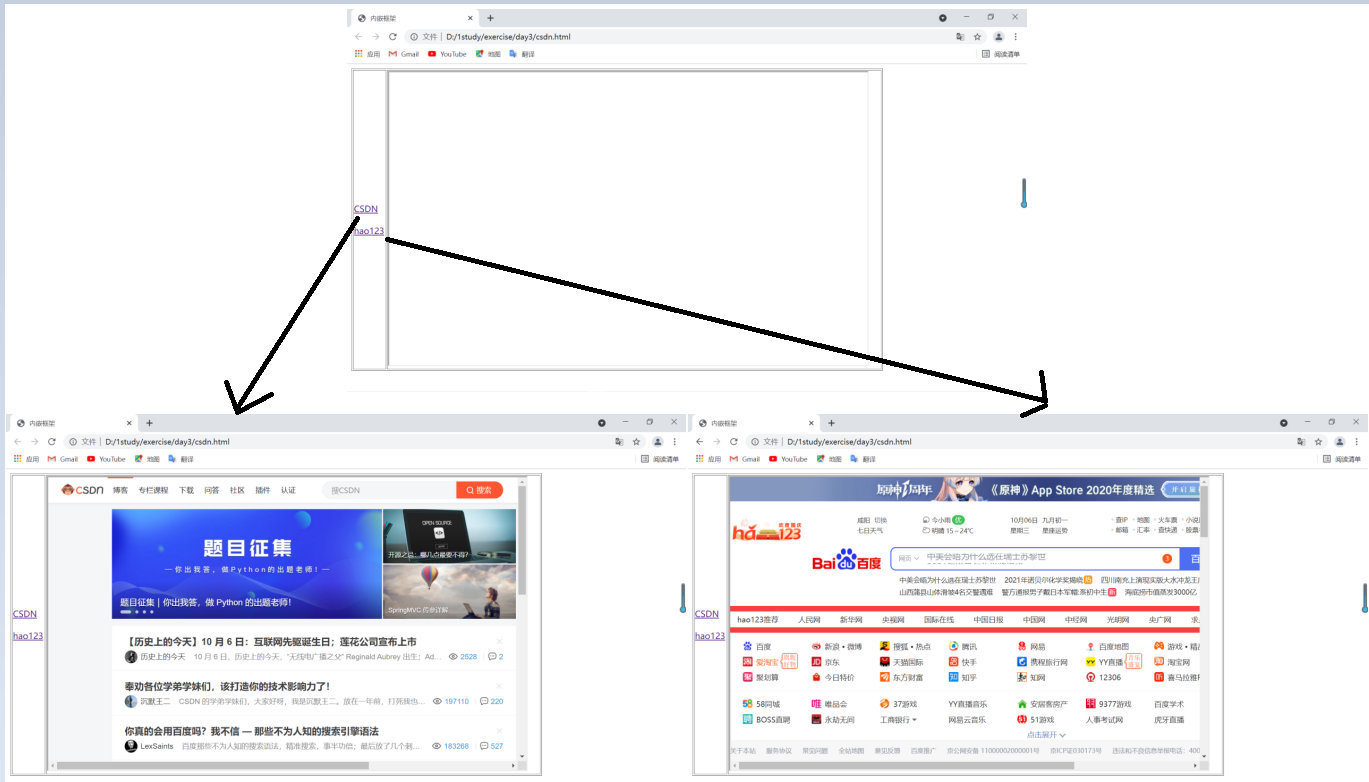1369x782 pixels.
Task: Open the 地图 maps bookmark in the bottom-left window
Action: tap(147, 459)
